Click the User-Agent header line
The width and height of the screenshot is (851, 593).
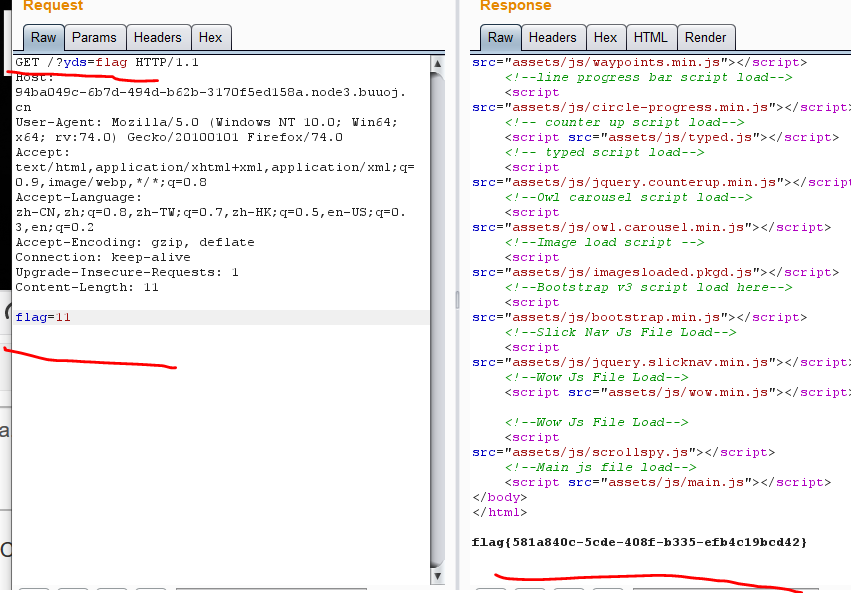point(207,130)
